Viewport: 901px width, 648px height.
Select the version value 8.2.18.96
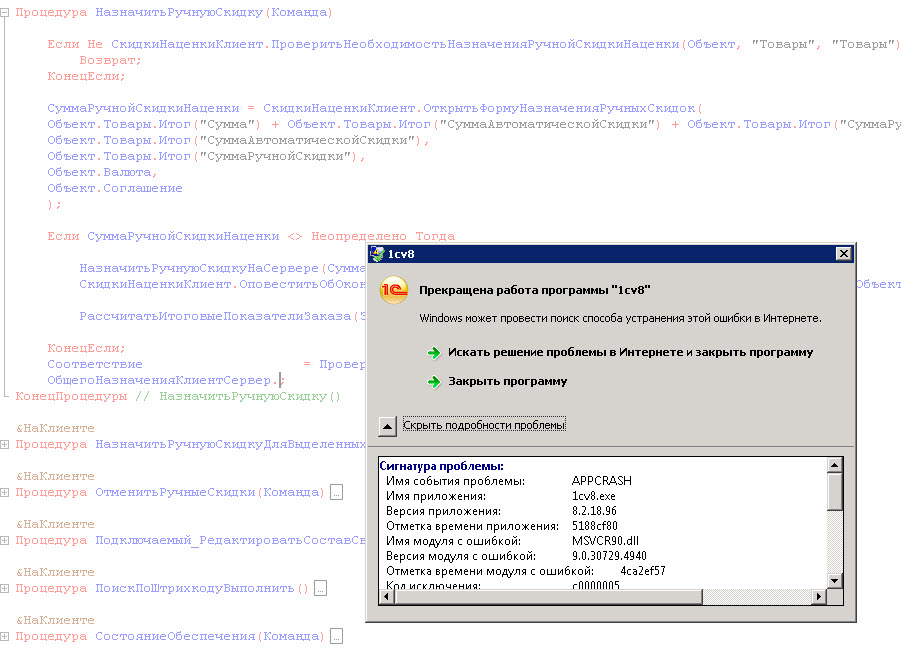(x=594, y=511)
